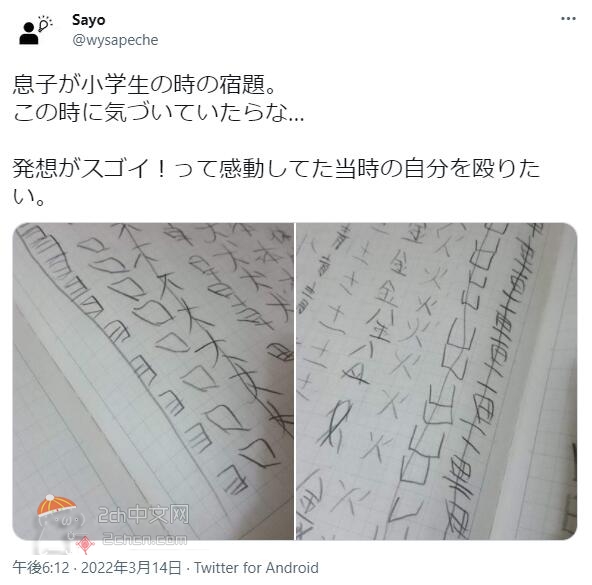Click the red diamond watermark icon

tap(85, 544)
